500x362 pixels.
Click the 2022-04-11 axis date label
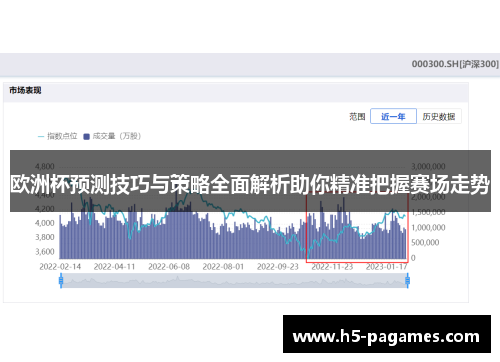[x=114, y=267]
